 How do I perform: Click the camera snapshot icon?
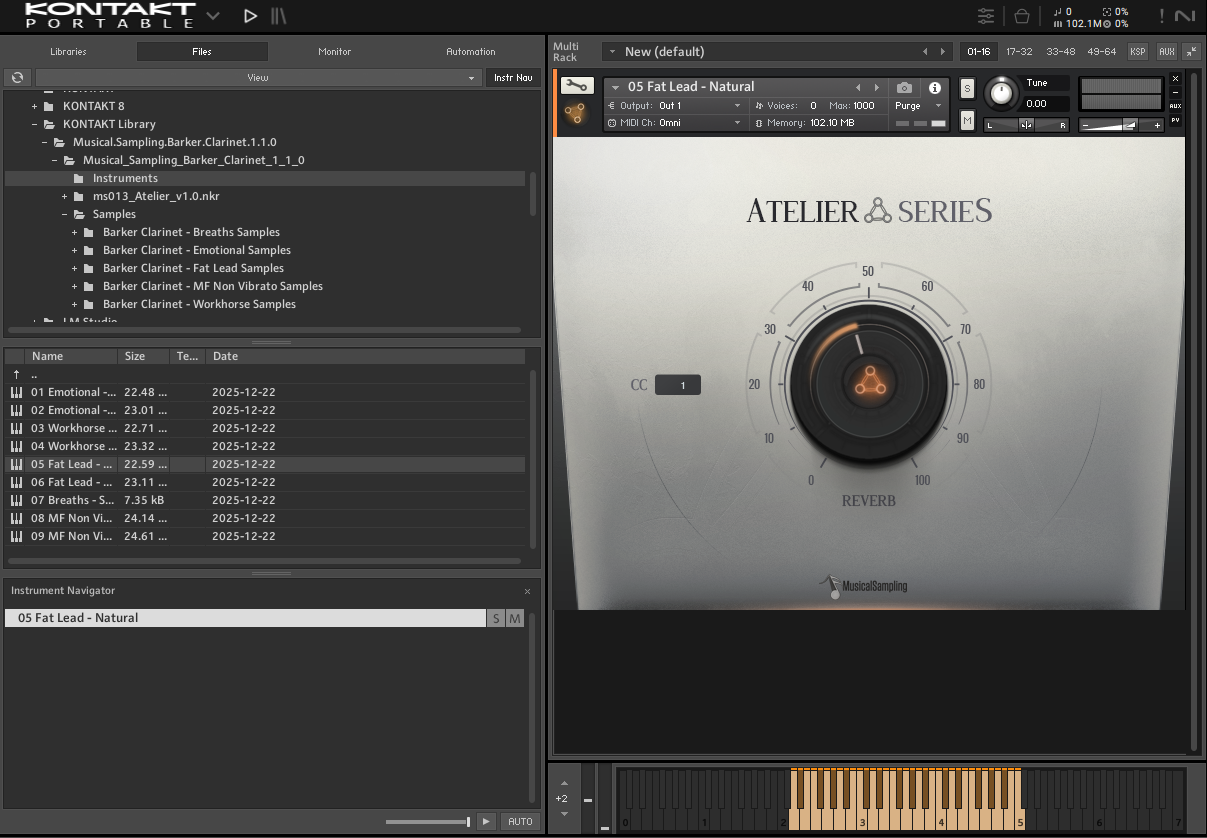pyautogui.click(x=904, y=88)
